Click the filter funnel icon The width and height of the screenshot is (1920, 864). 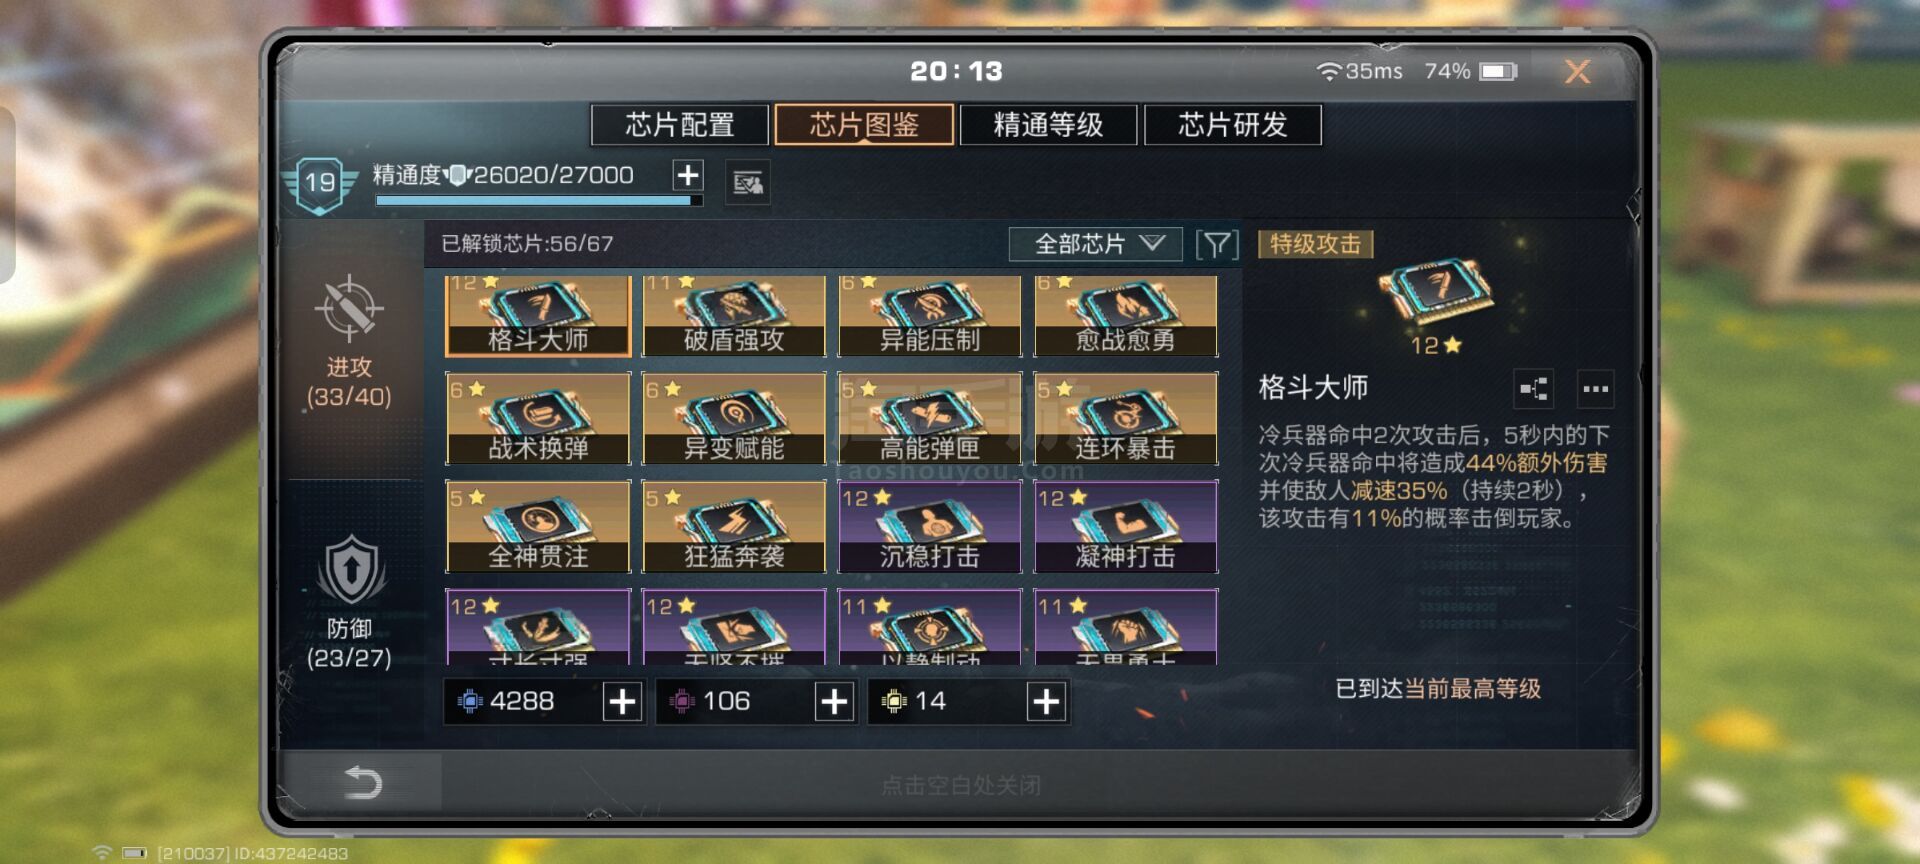pyautogui.click(x=1217, y=244)
